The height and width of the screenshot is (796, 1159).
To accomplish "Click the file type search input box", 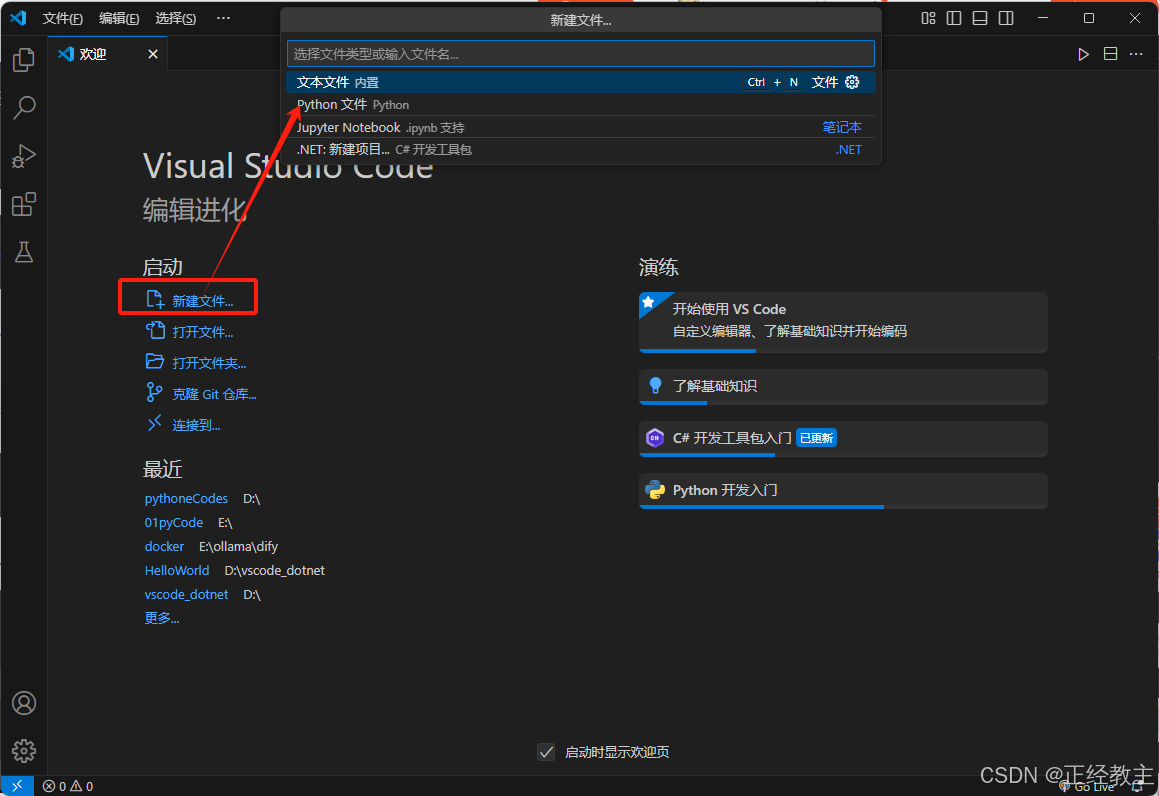I will (581, 53).
